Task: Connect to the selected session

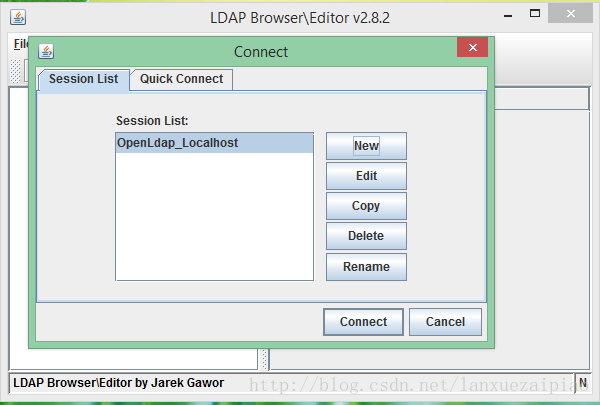Action: tap(364, 322)
